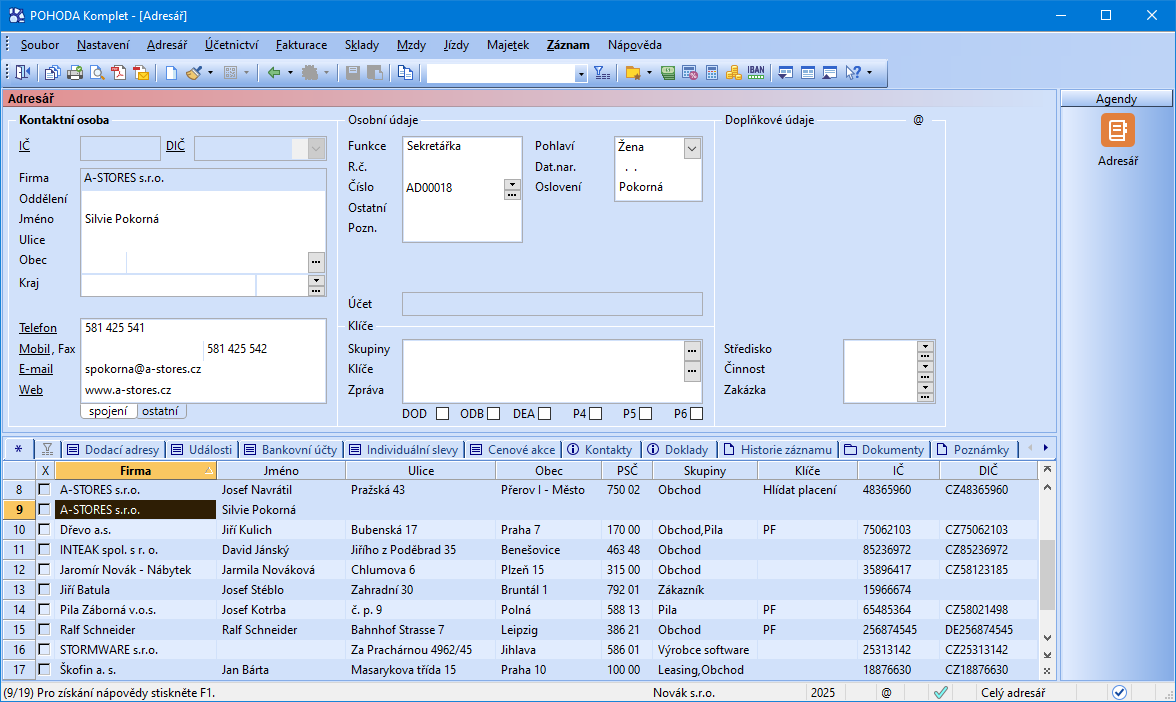The width and height of the screenshot is (1176, 702).
Task: Expand the Číslo AD00018 number series dropdown
Action: [512, 184]
